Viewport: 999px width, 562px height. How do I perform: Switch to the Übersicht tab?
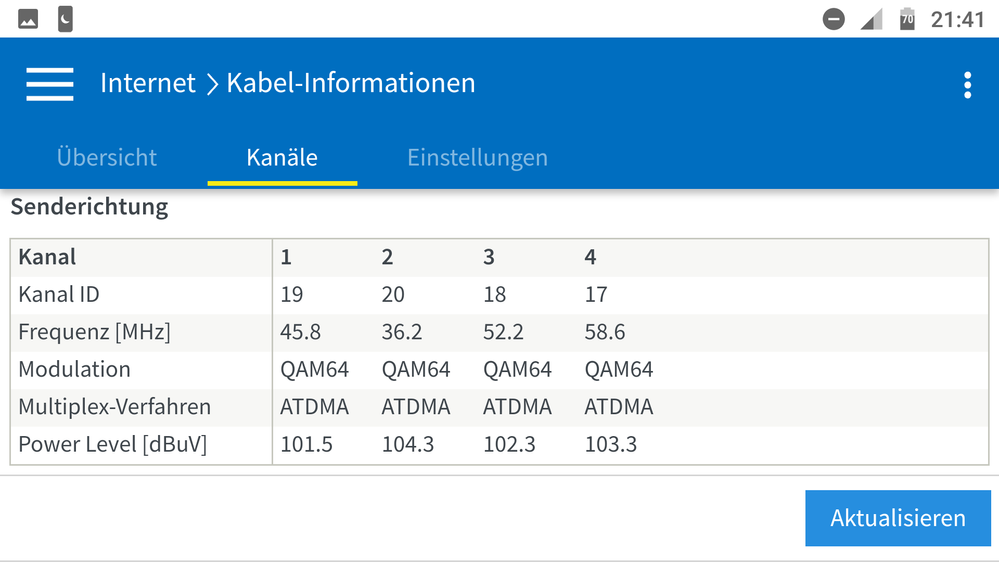[107, 157]
